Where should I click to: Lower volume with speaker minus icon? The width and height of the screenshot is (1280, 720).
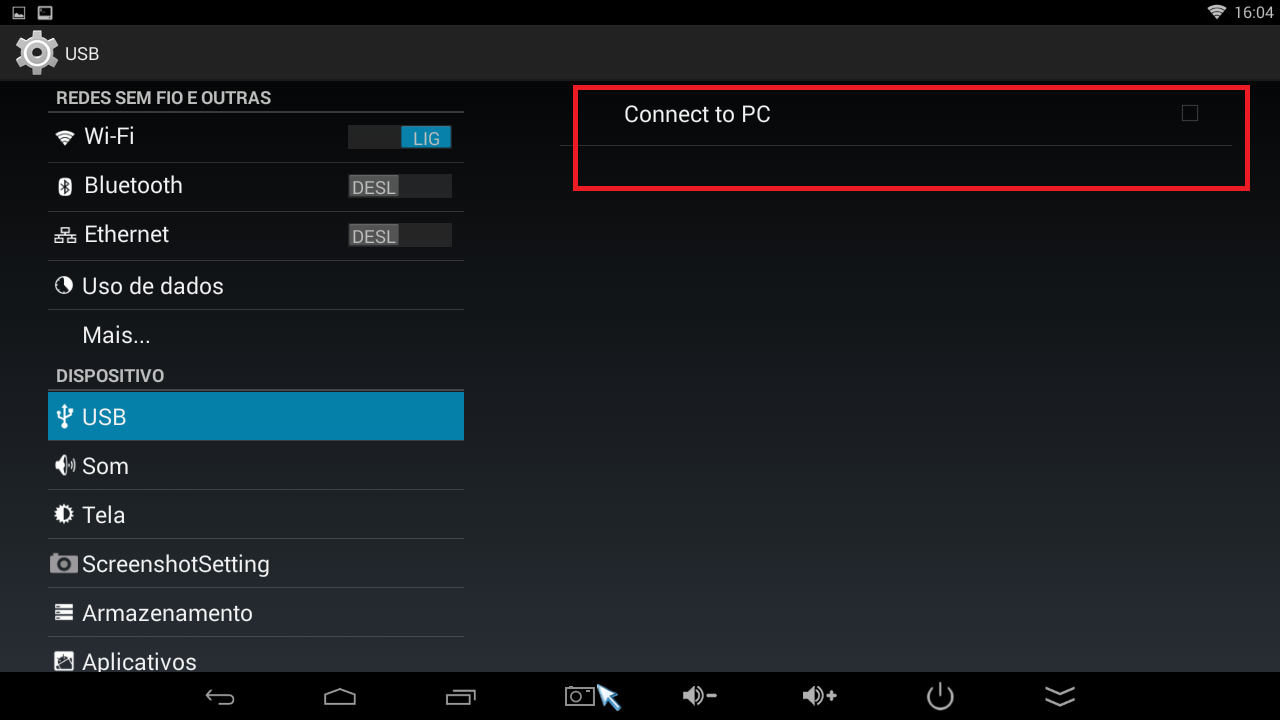[700, 696]
